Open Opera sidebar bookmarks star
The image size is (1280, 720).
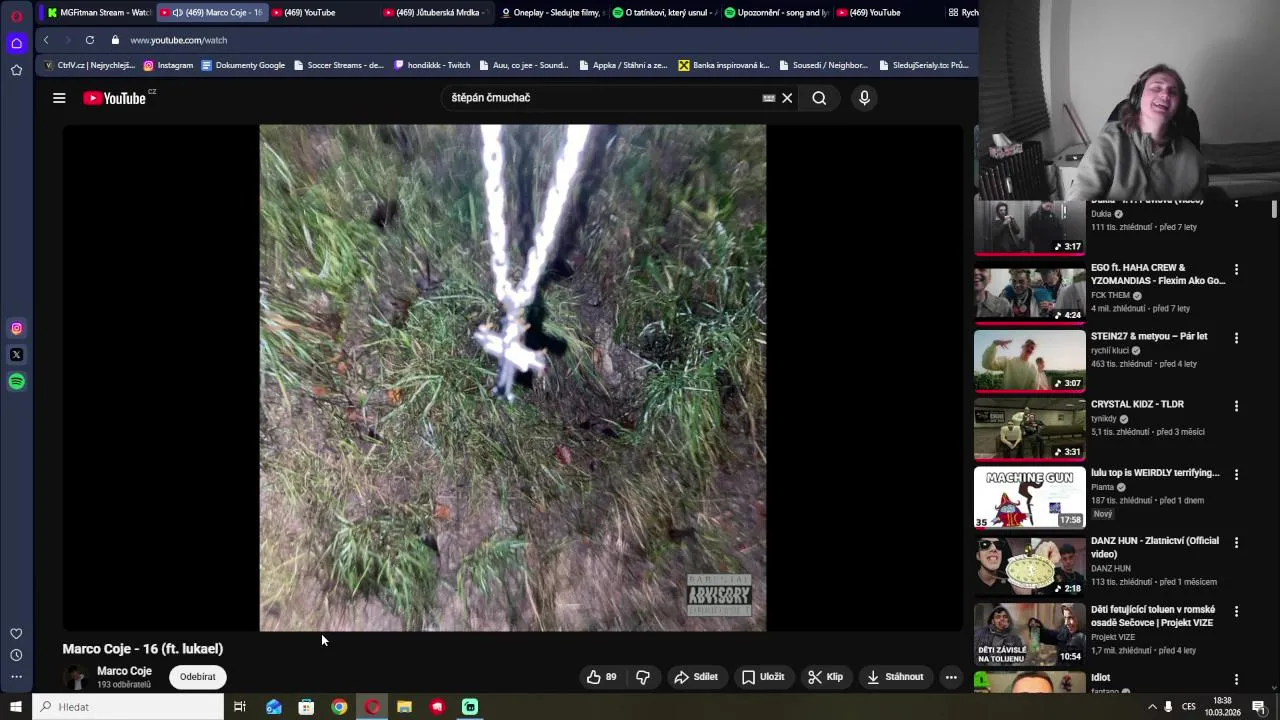click(16, 70)
